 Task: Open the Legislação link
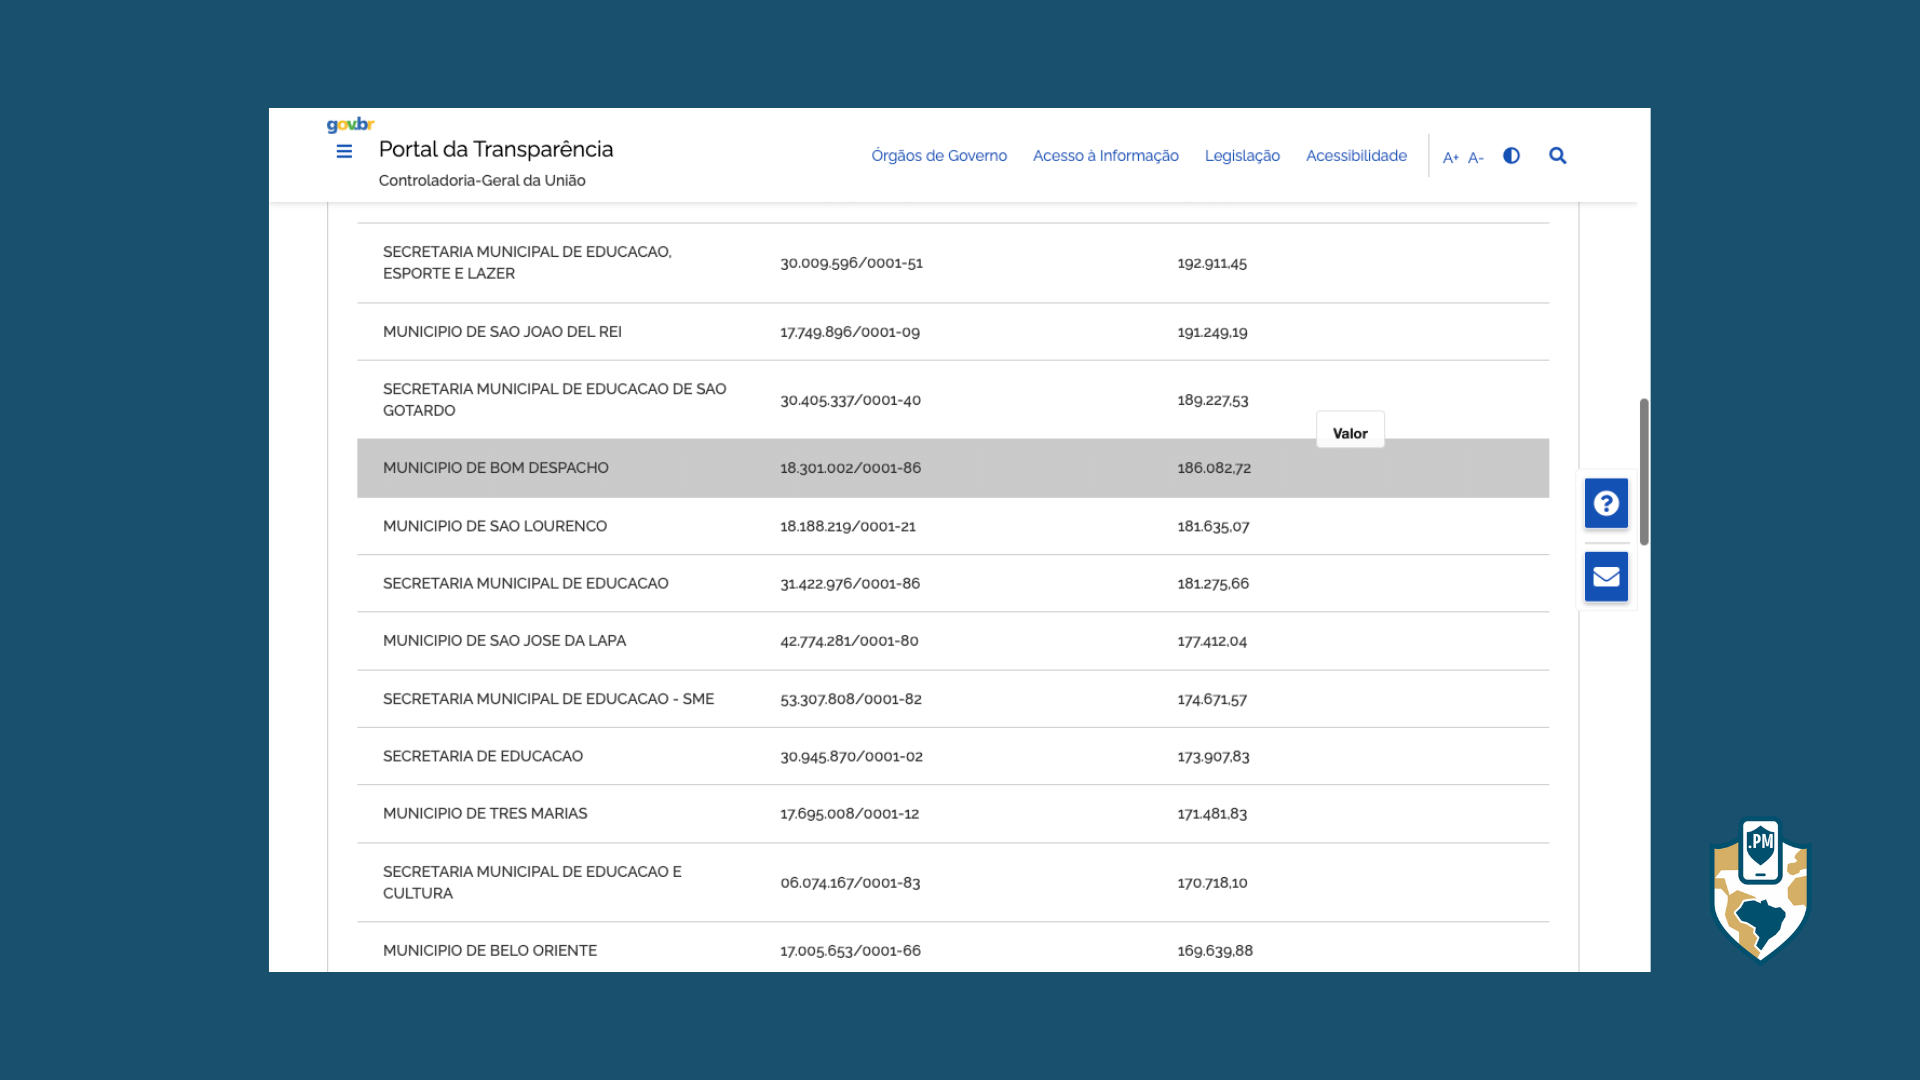(1242, 156)
